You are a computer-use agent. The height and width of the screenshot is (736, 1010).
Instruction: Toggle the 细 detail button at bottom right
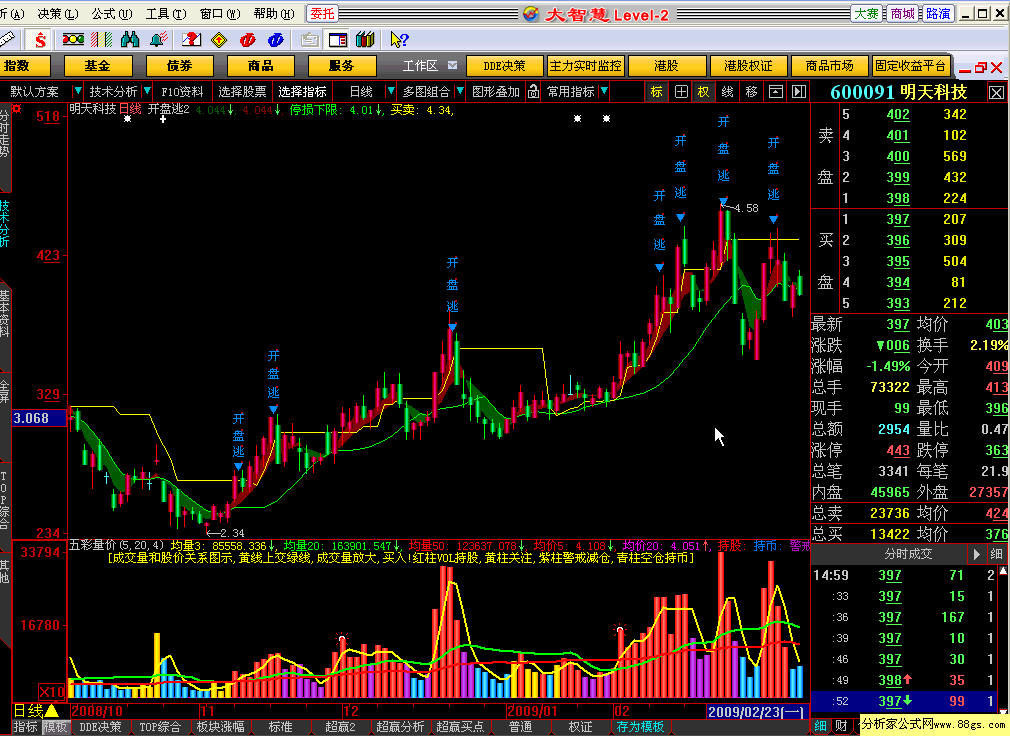tap(820, 726)
